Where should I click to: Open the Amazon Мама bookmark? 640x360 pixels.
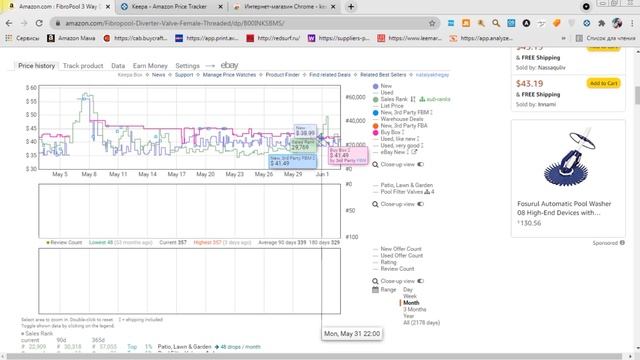(71, 38)
